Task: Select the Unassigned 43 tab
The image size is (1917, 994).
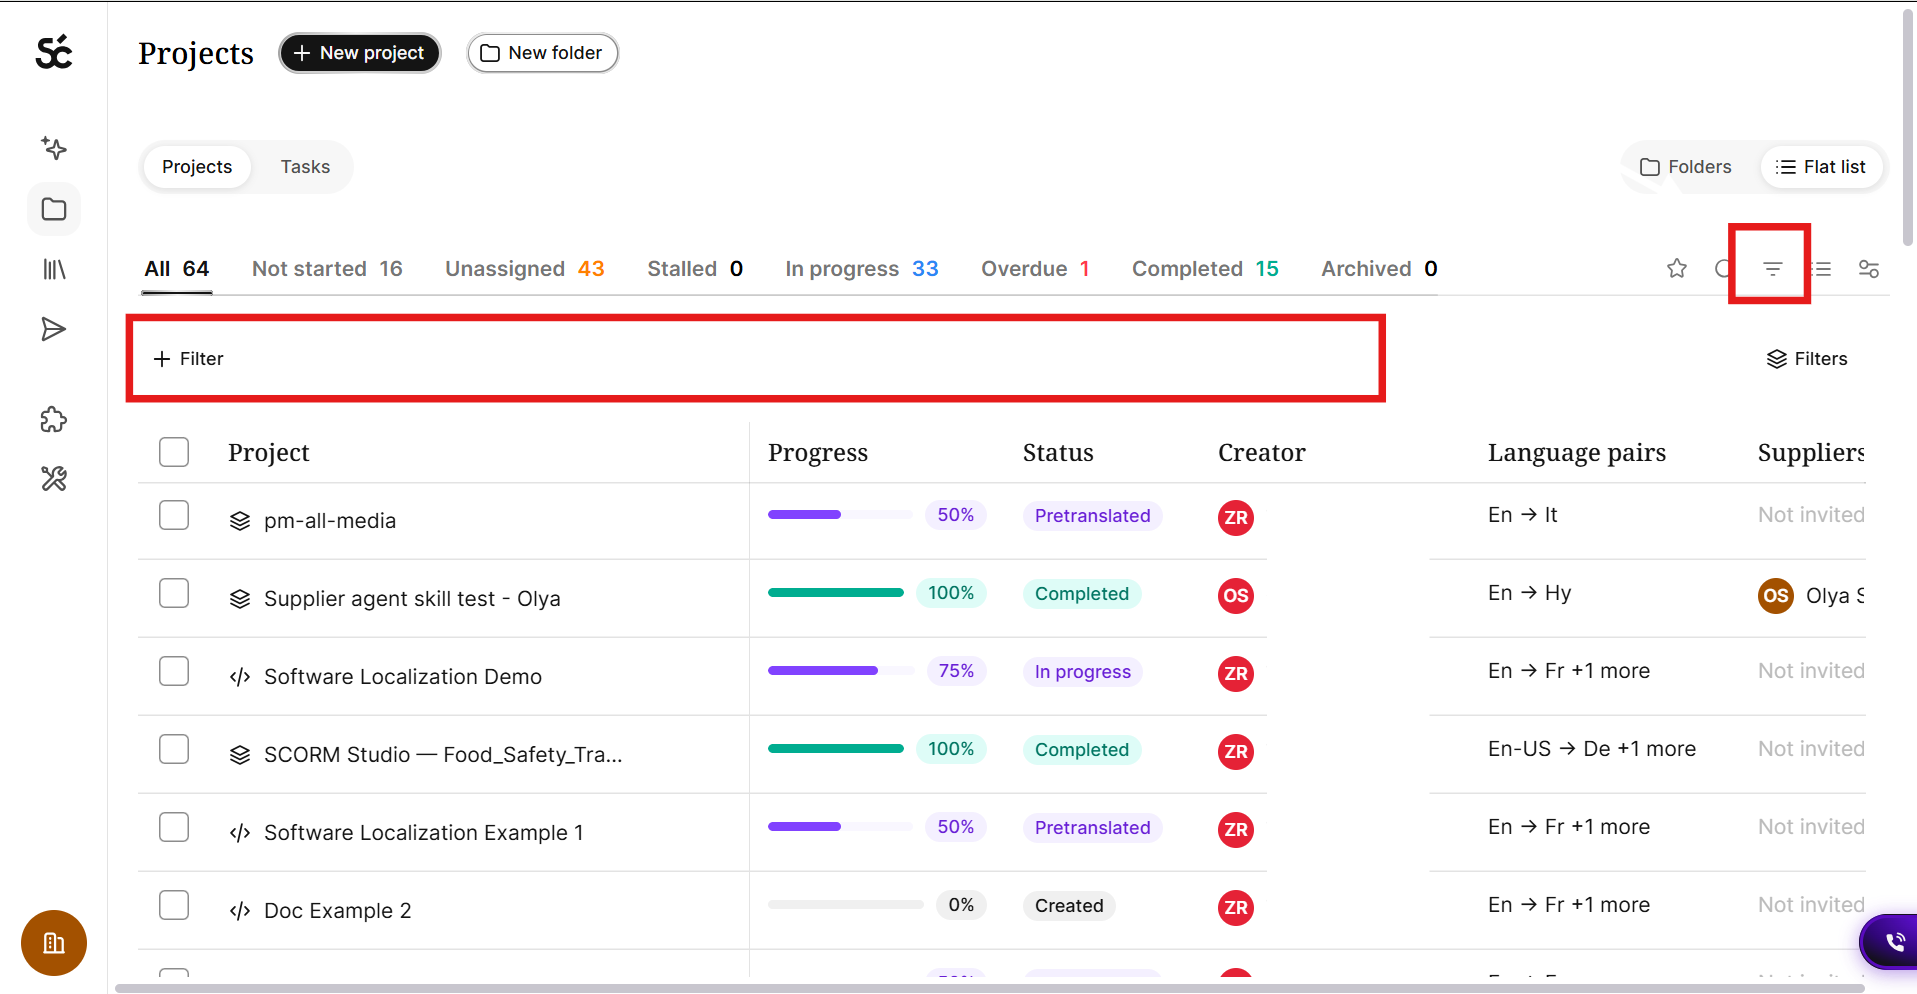Action: (524, 269)
